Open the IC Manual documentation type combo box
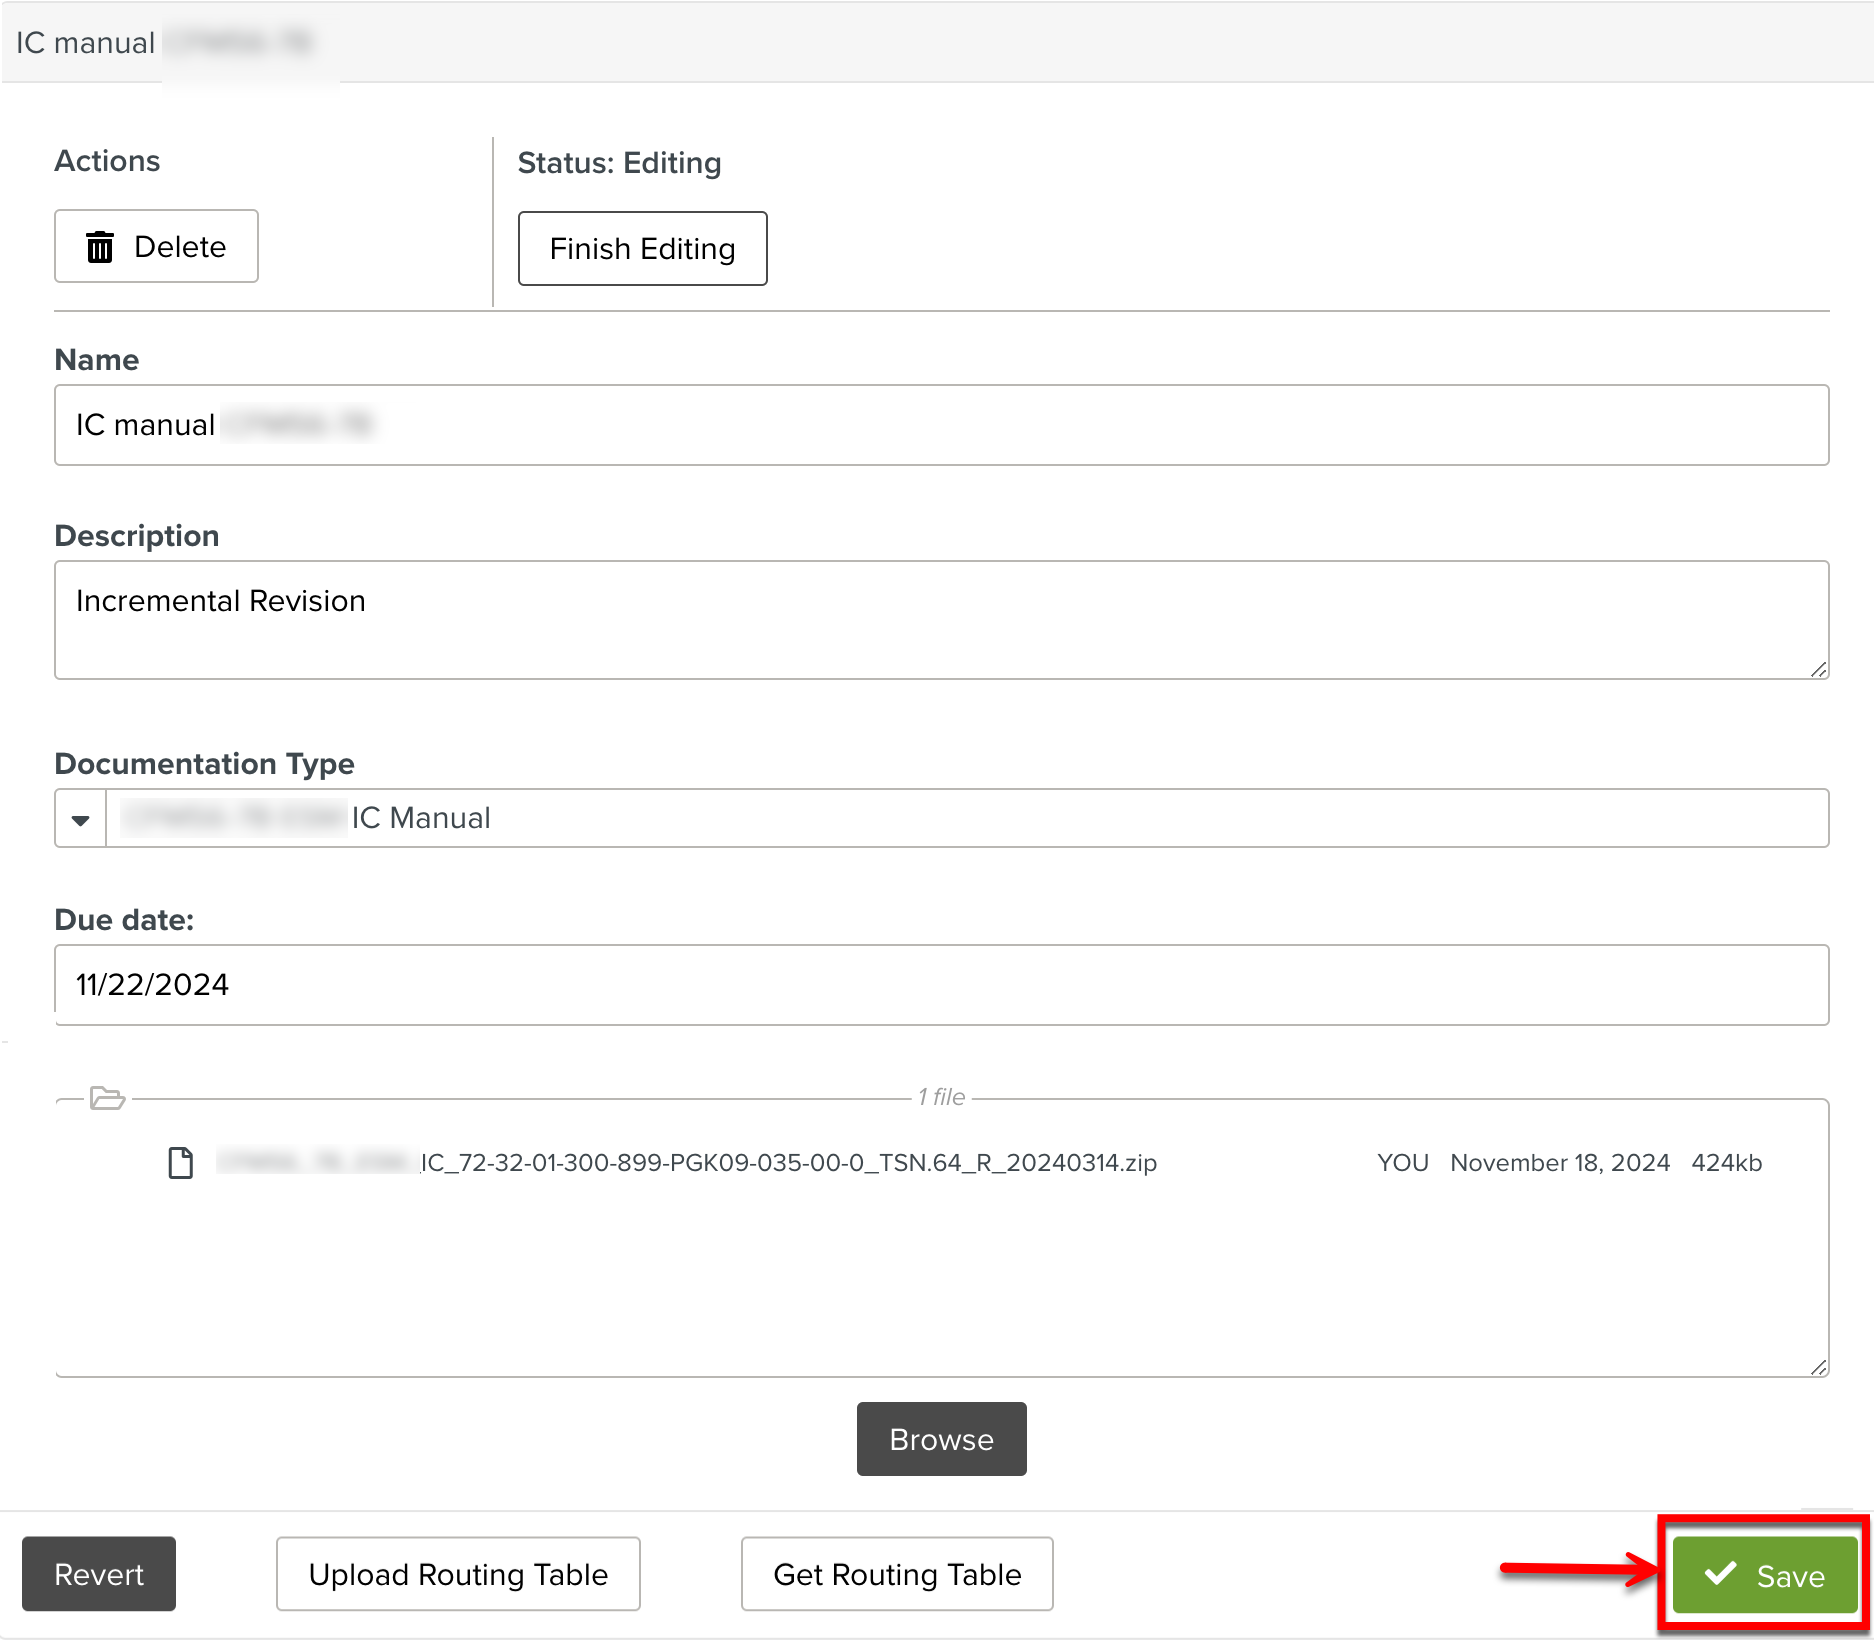 (x=966, y=819)
